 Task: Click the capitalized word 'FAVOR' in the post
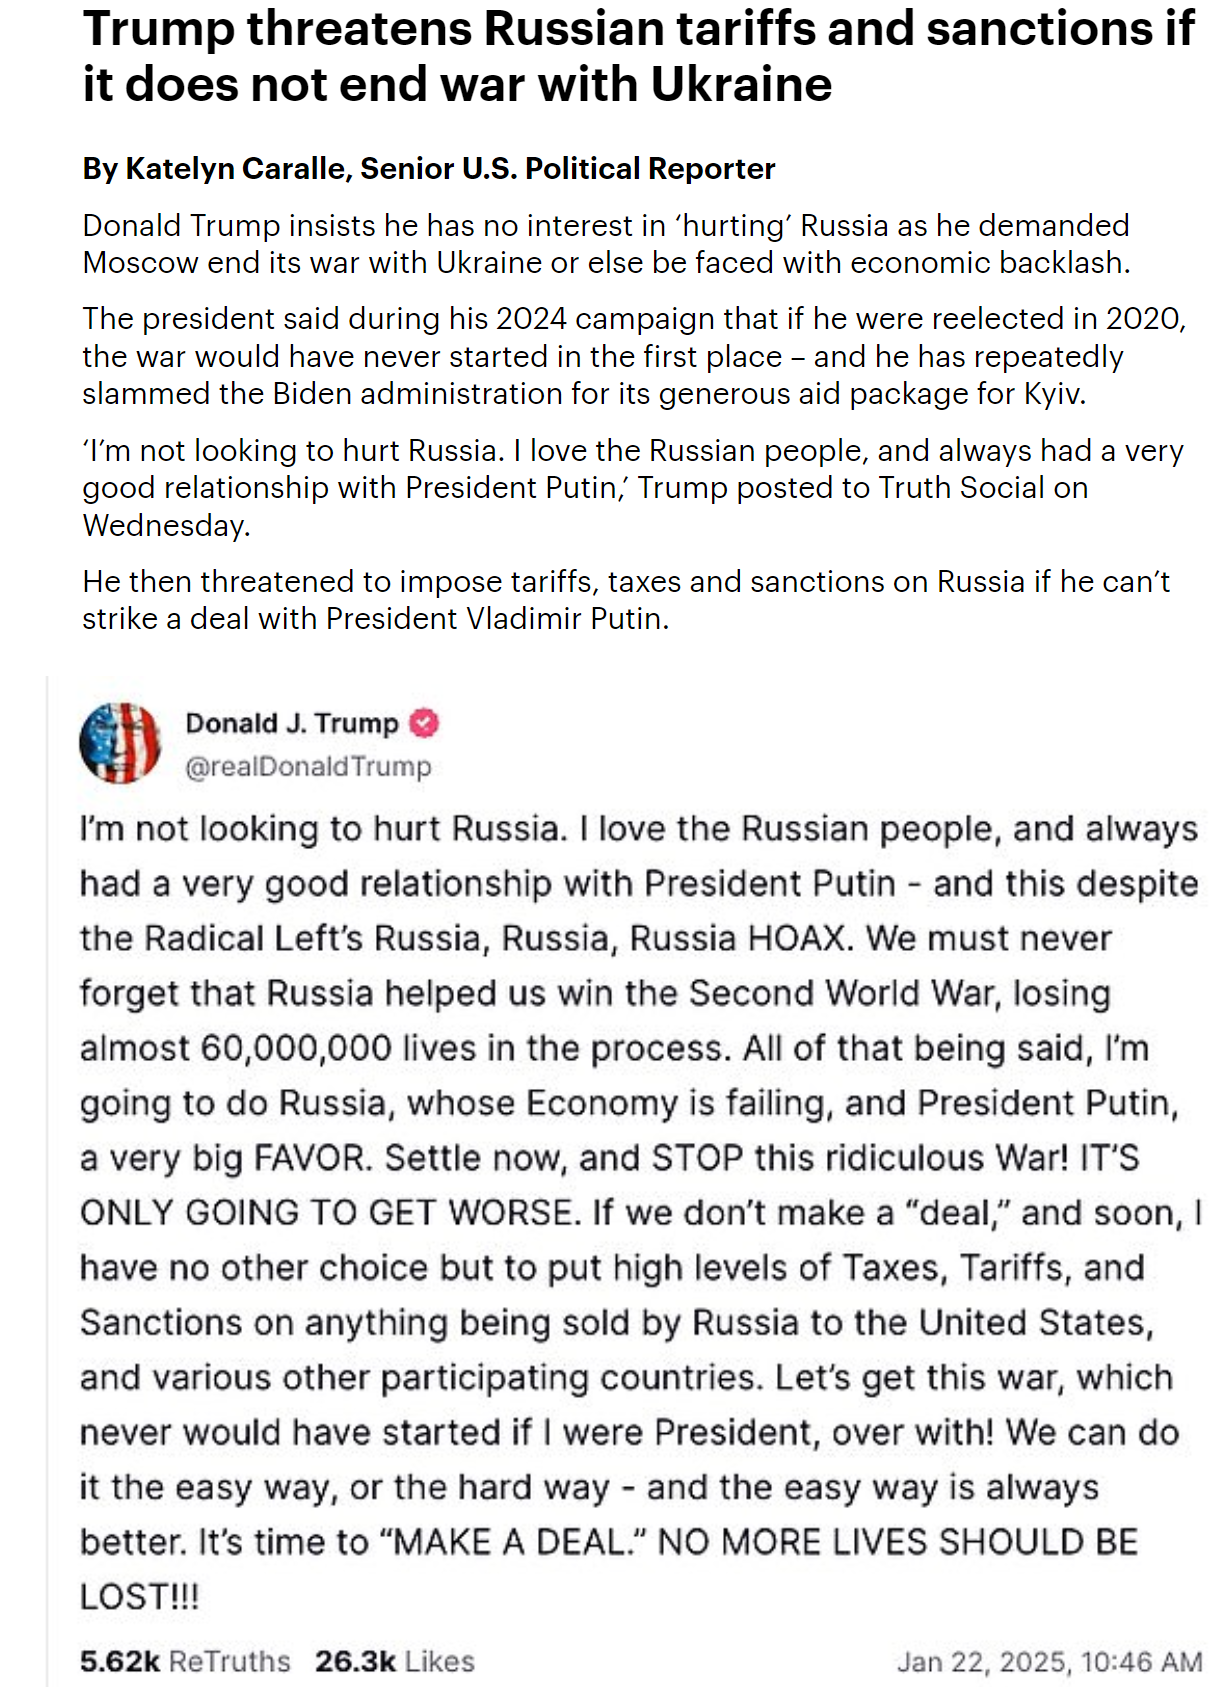click(x=312, y=1158)
